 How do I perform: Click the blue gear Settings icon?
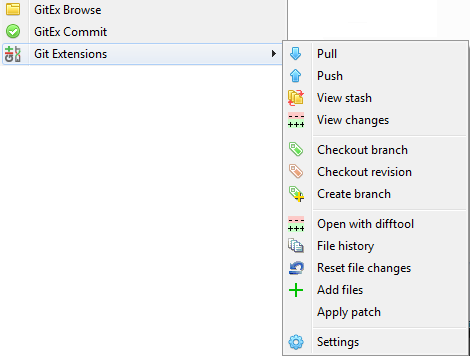pos(296,342)
